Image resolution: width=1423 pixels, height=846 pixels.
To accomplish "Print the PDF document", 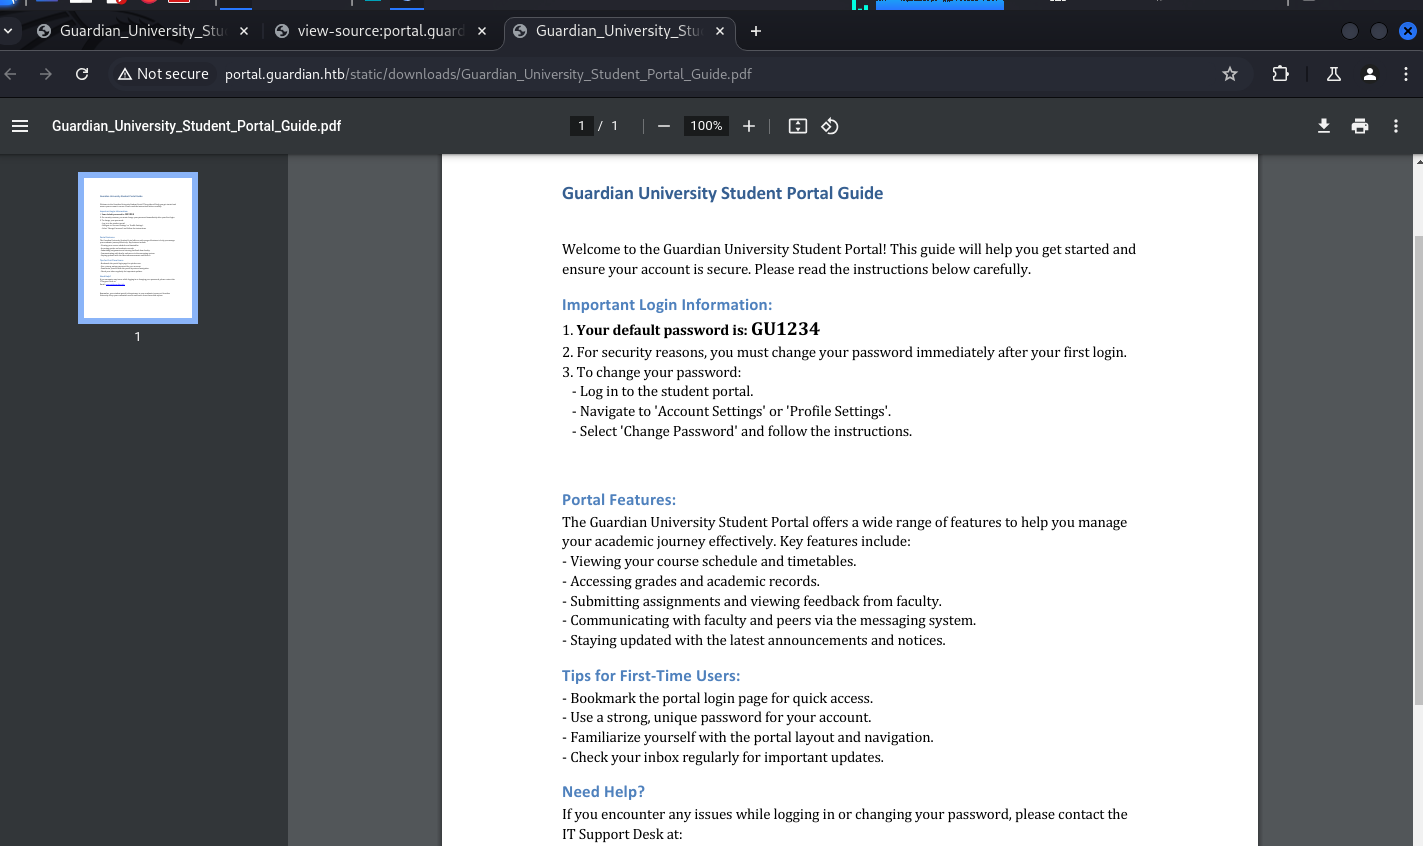I will tap(1360, 126).
